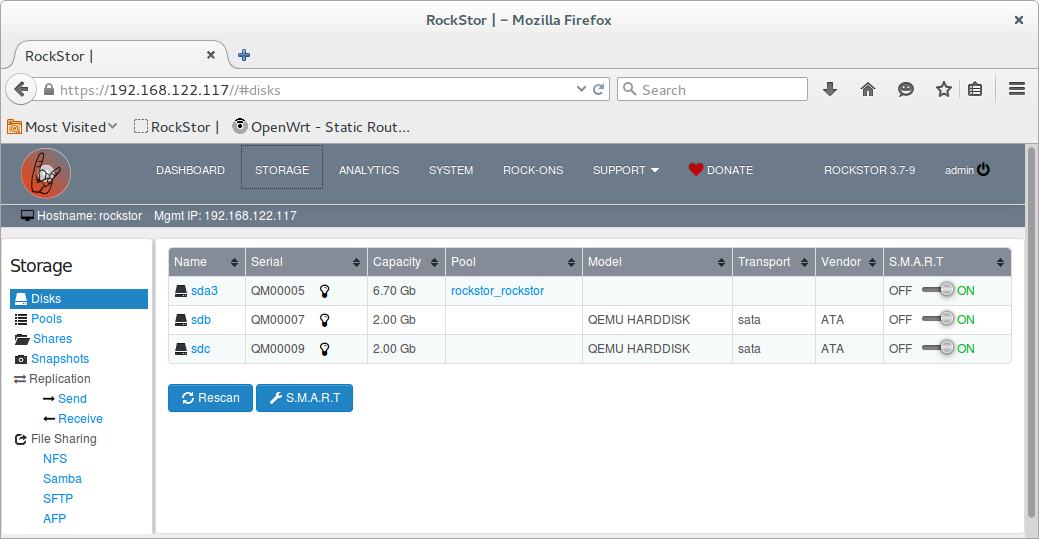Open a new tab with the plus icon
The image size is (1039, 539).
[244, 55]
